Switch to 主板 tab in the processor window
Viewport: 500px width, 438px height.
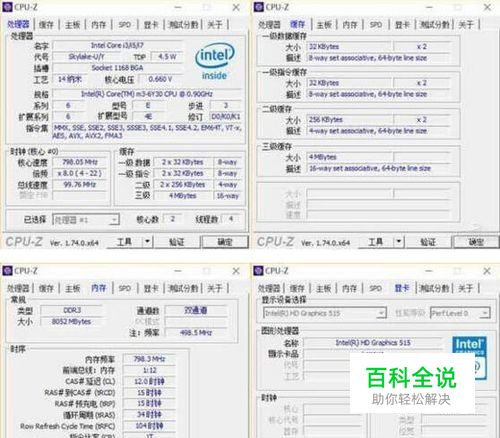pyautogui.click(x=73, y=24)
